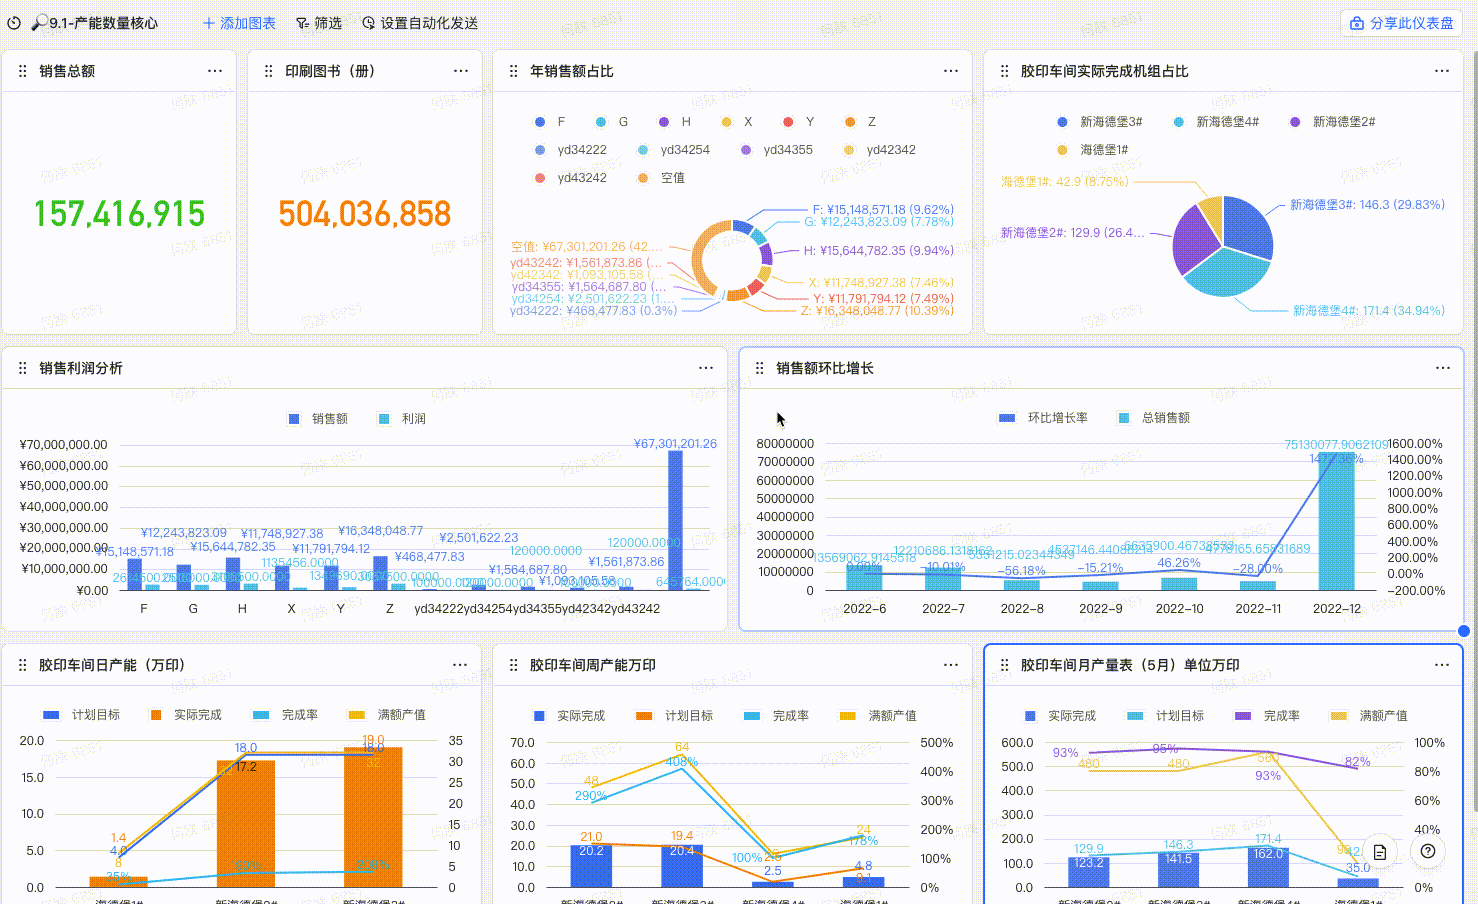Click drag handle of 胶印车间周产能万印 card
1478x904 pixels.
[x=513, y=665]
